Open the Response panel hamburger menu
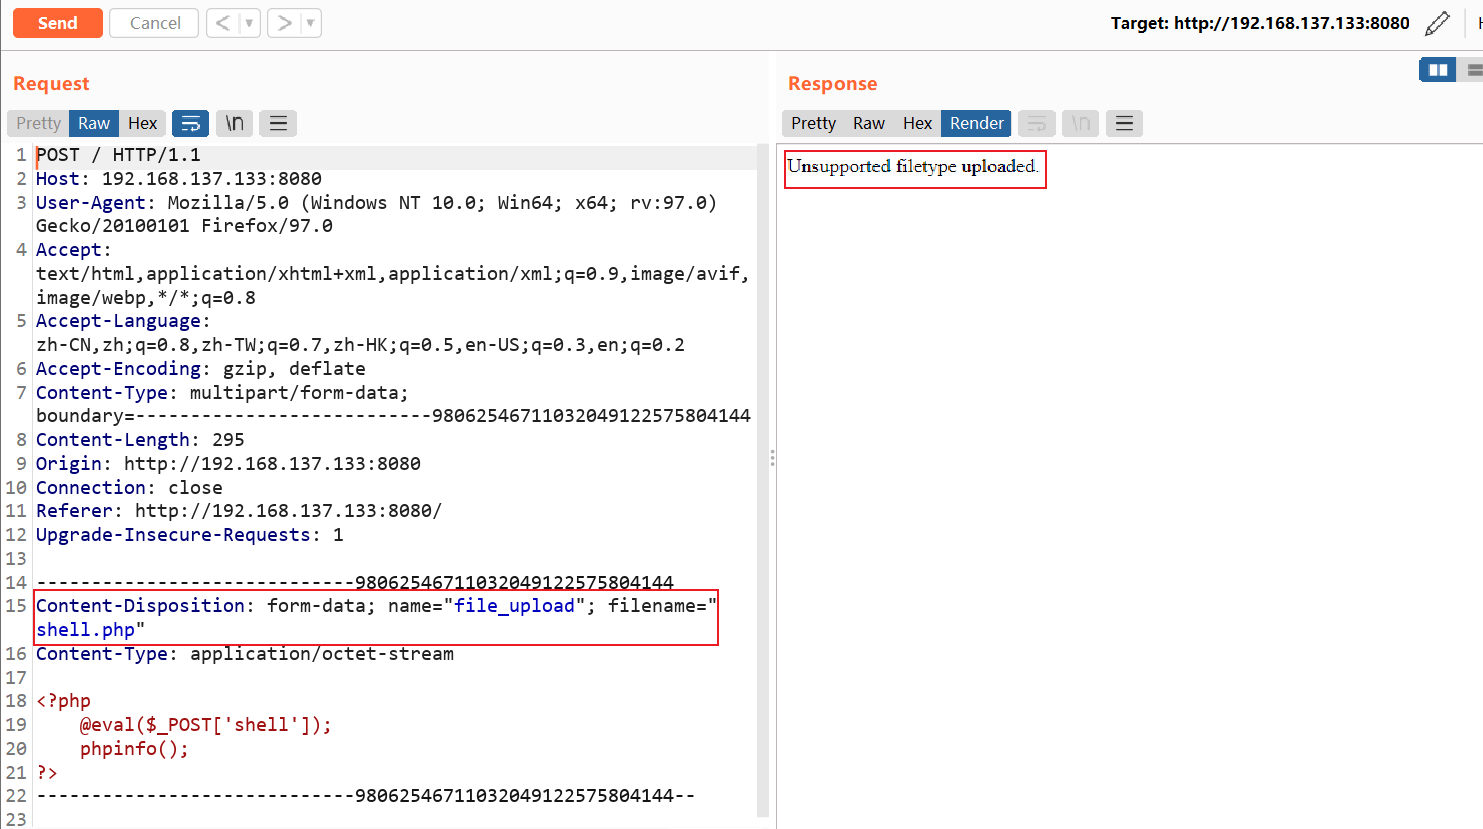The width and height of the screenshot is (1483, 829). (x=1124, y=123)
